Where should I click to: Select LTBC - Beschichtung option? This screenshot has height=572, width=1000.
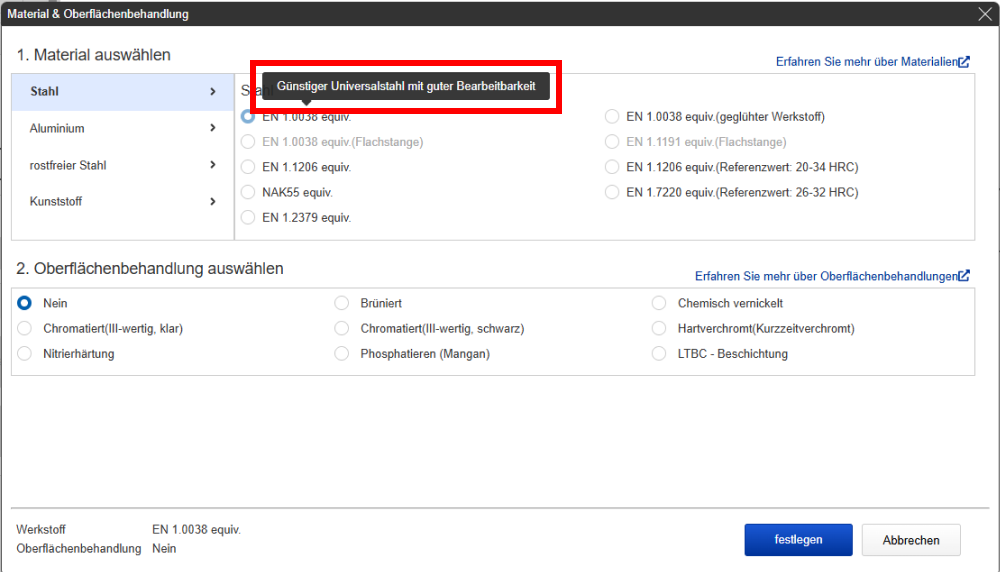click(659, 353)
